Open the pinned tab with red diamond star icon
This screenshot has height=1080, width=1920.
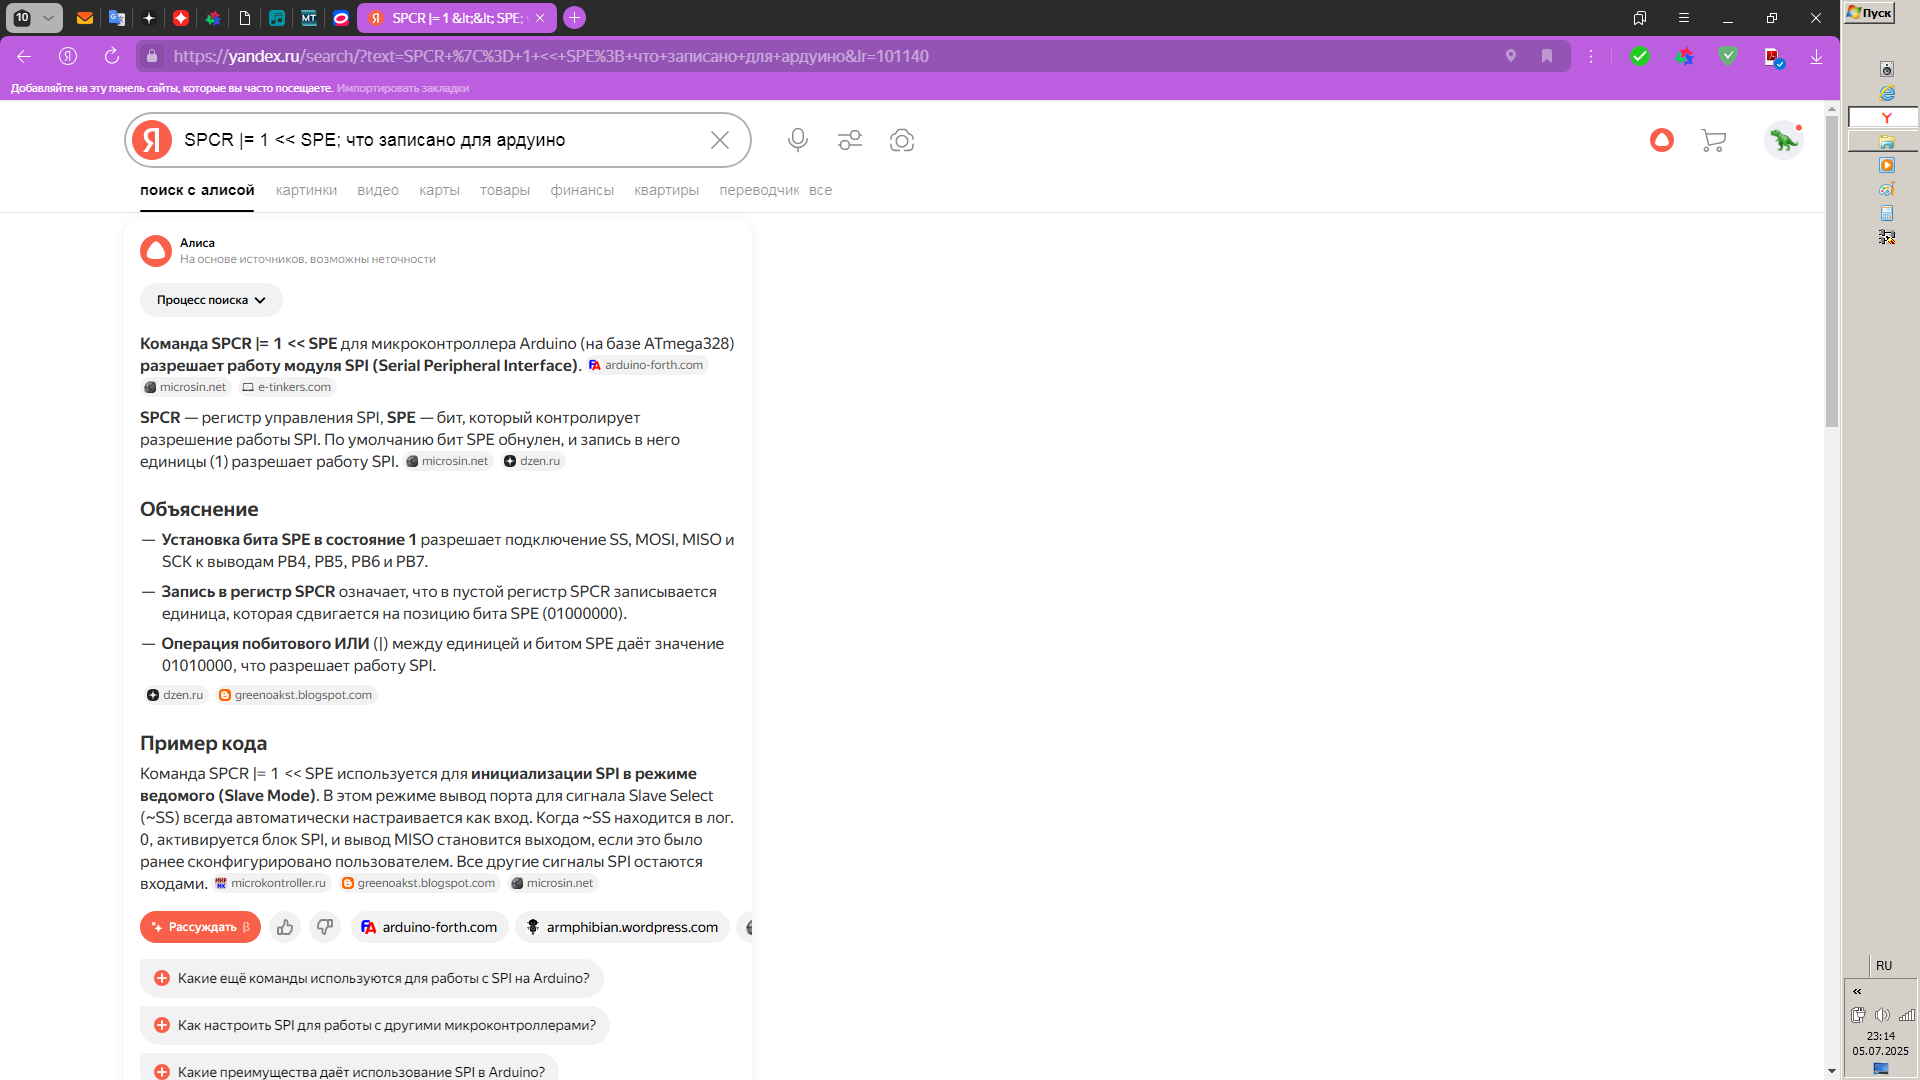[181, 18]
